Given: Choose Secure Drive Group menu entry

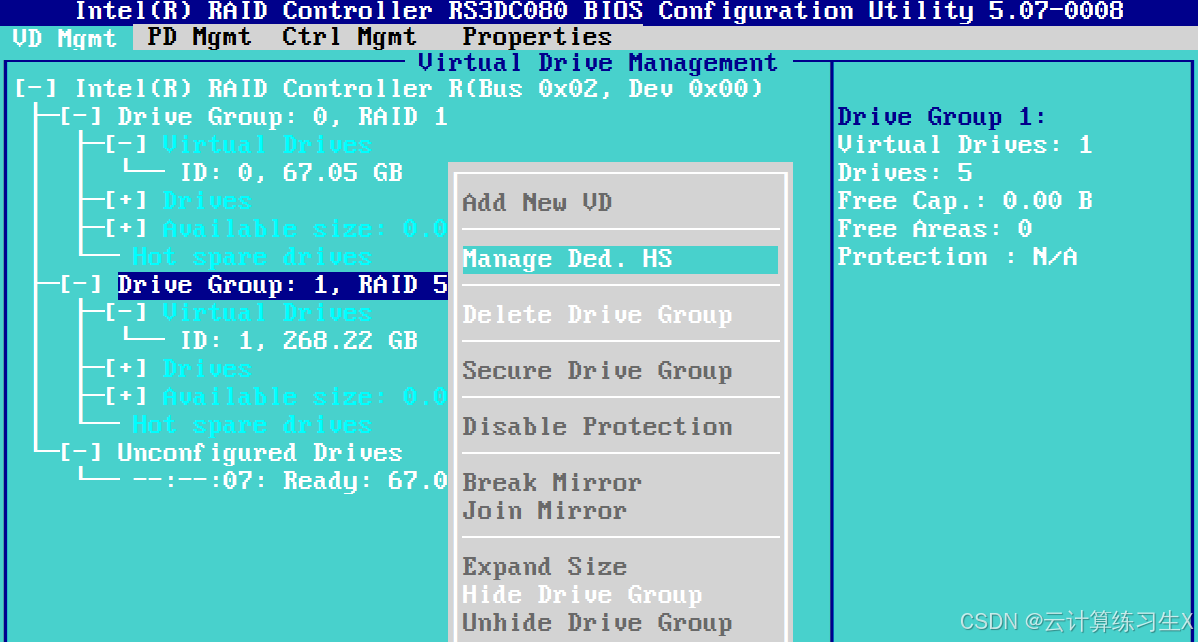Looking at the screenshot, I should [597, 371].
